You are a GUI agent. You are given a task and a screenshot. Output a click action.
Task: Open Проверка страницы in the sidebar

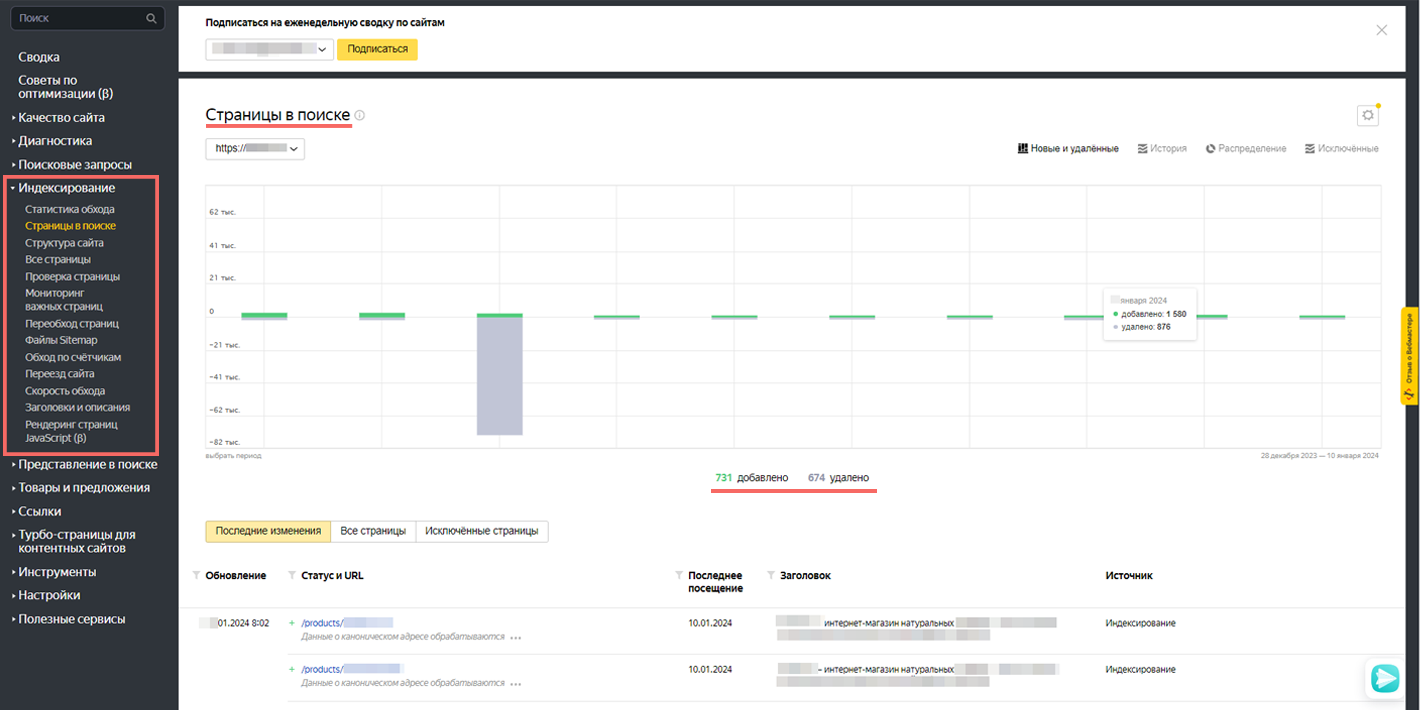click(x=72, y=276)
